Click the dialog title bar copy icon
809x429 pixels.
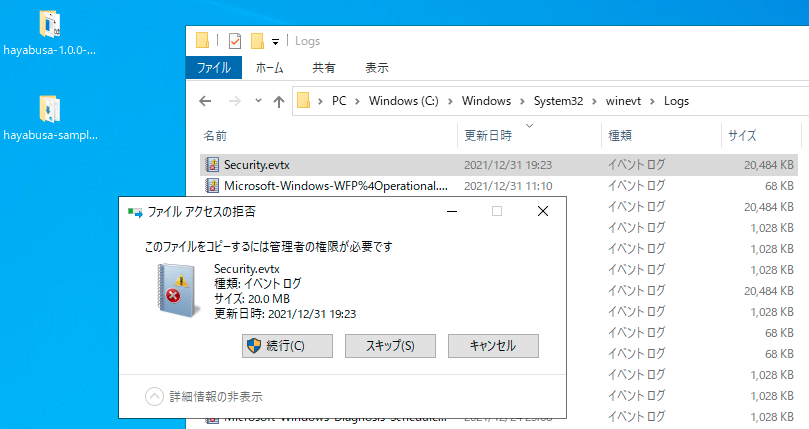point(135,212)
